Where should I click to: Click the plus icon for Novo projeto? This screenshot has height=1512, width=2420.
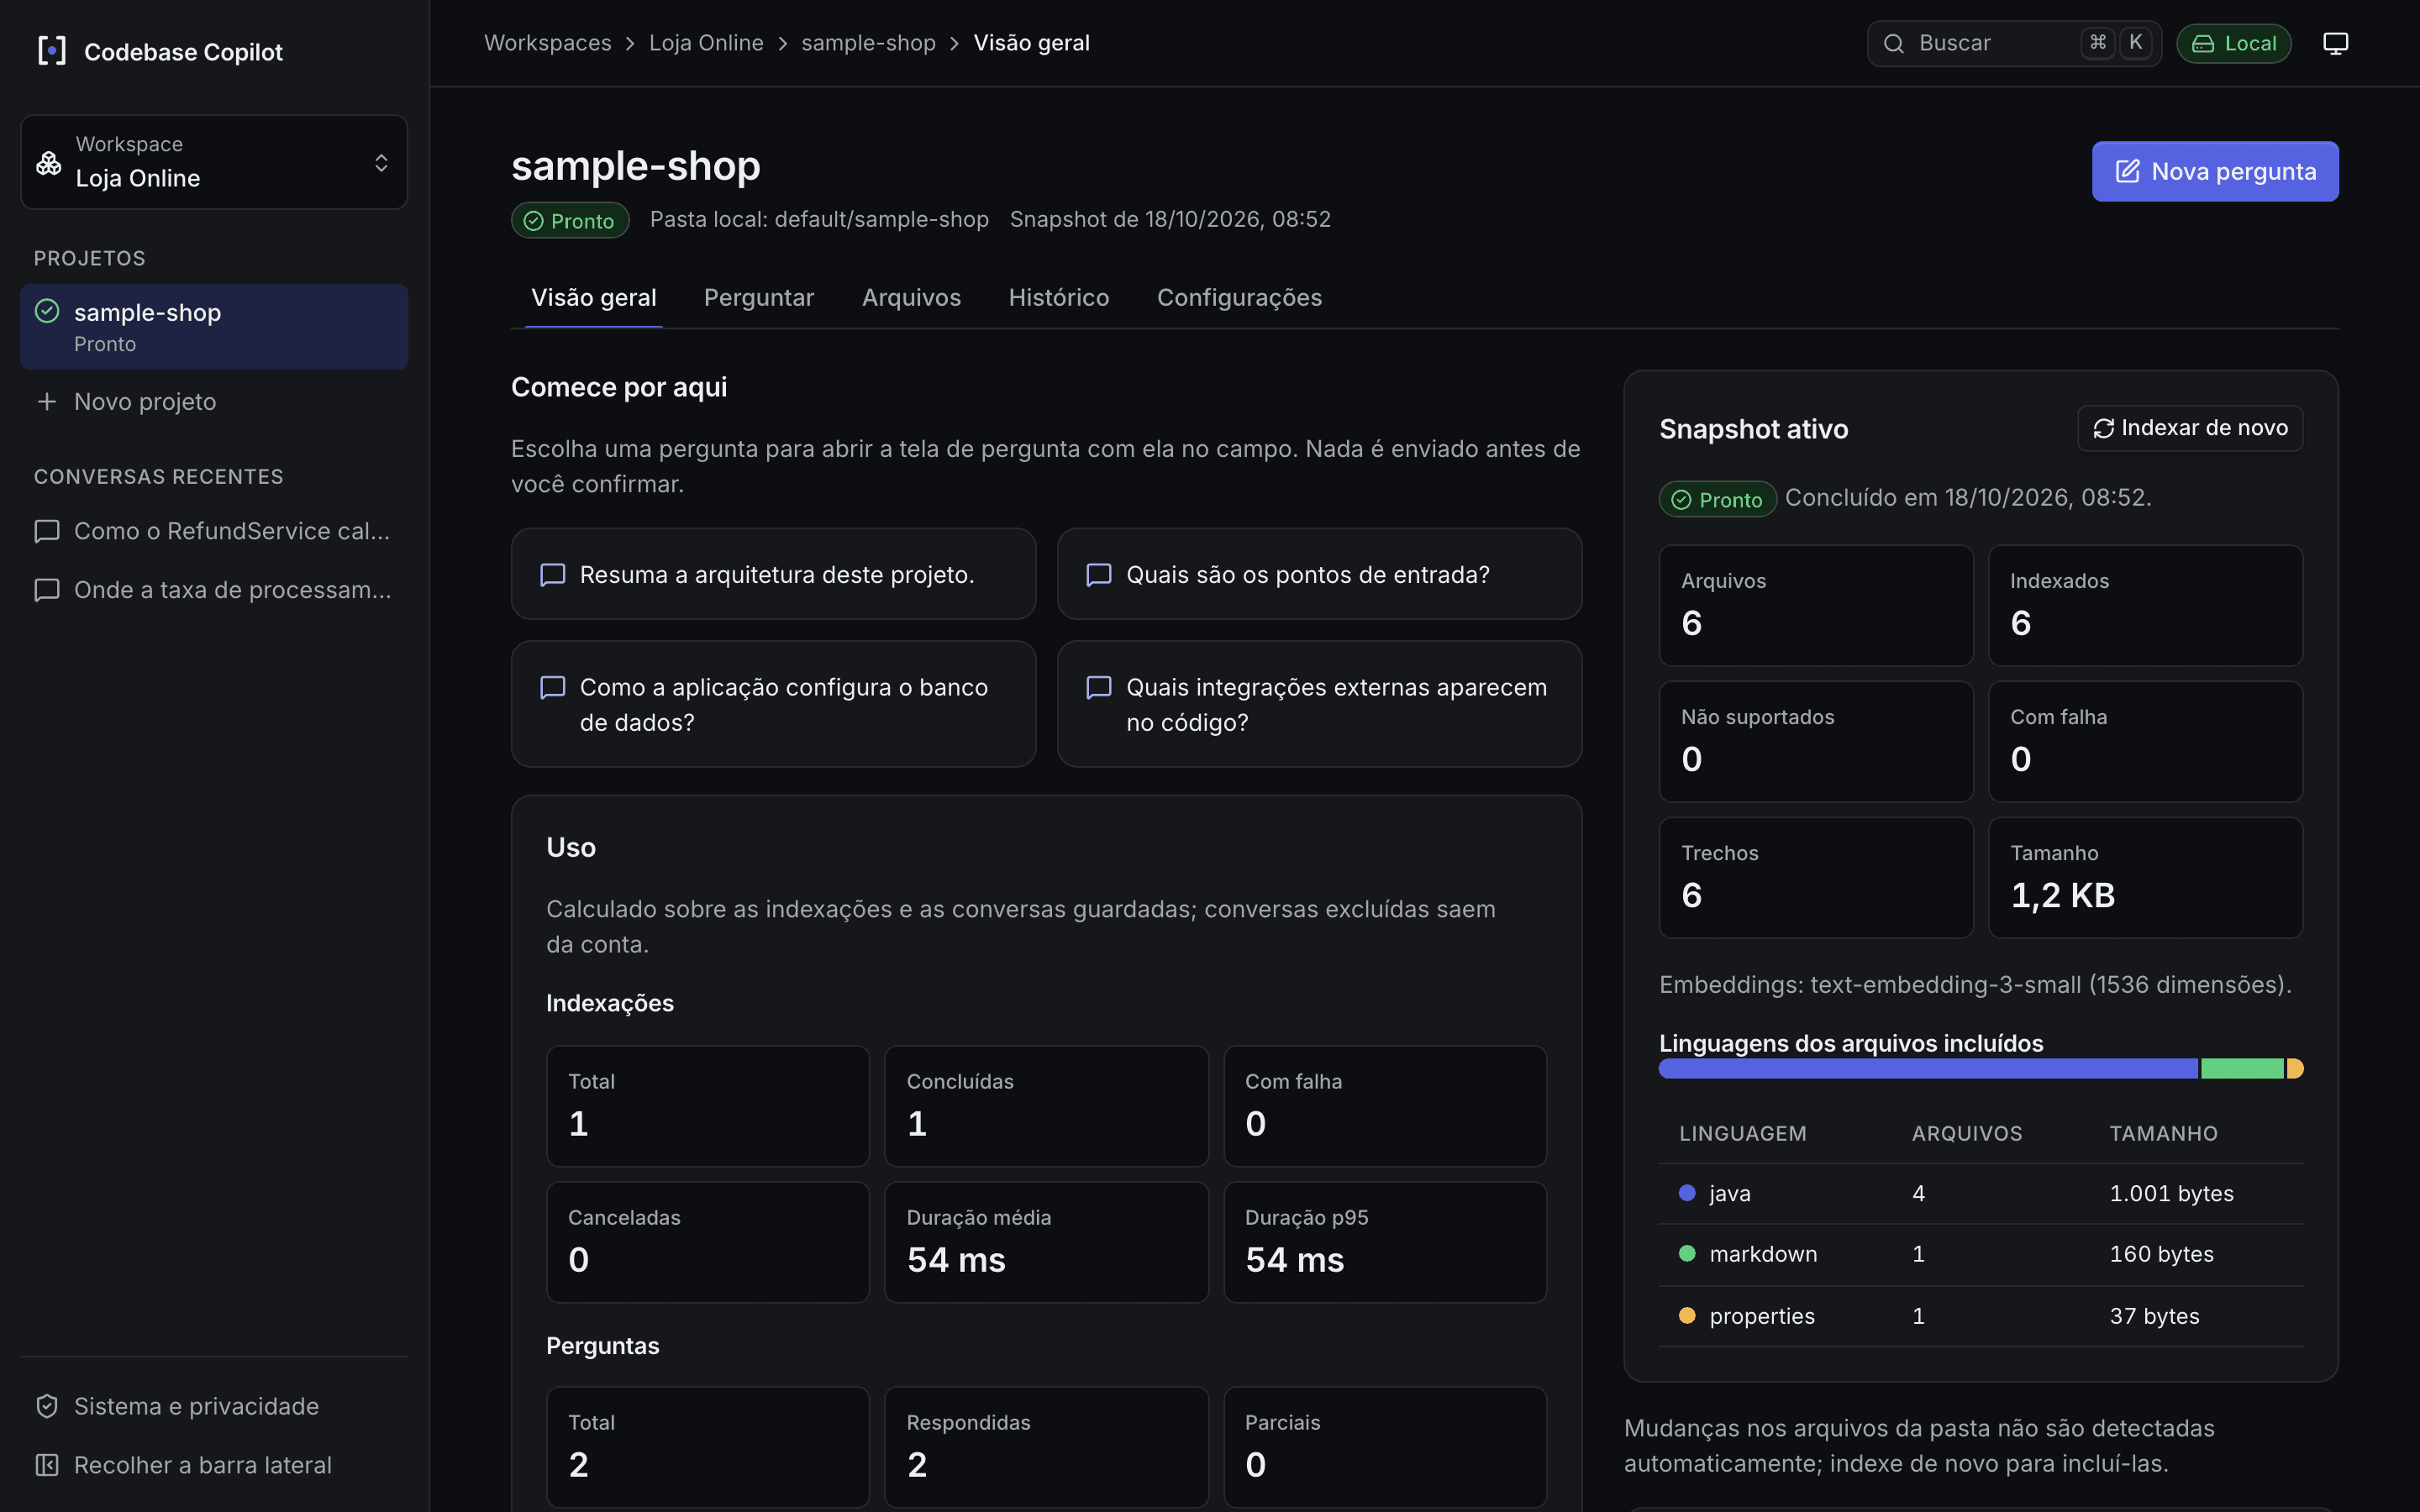(x=46, y=401)
